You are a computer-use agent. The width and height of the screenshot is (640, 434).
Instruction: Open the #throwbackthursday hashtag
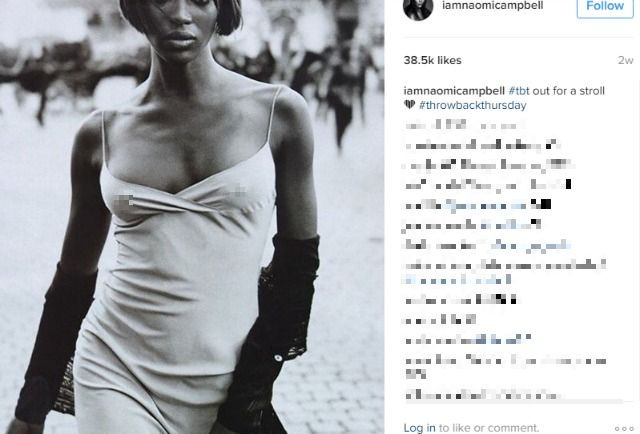click(x=473, y=105)
